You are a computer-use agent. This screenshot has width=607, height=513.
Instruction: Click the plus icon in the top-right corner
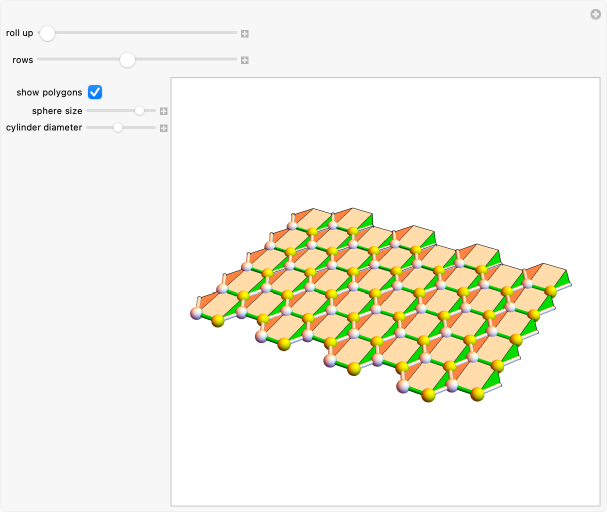595,14
